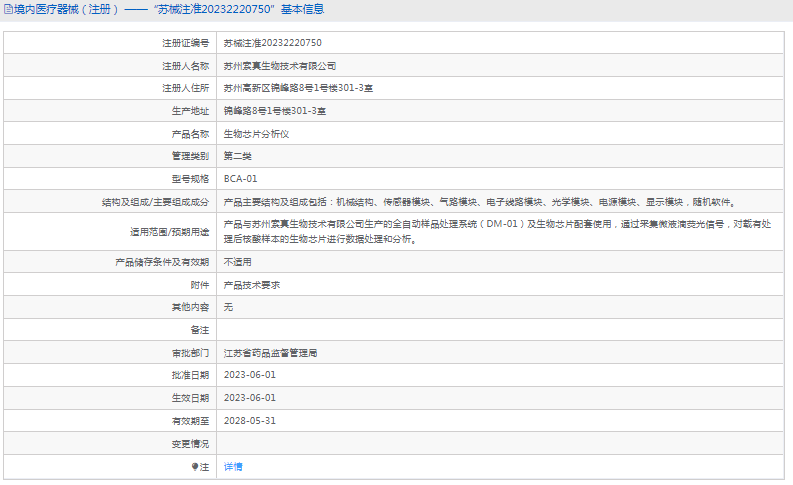Select registrant name 苏州宾真生物技术有限公司

280,66
